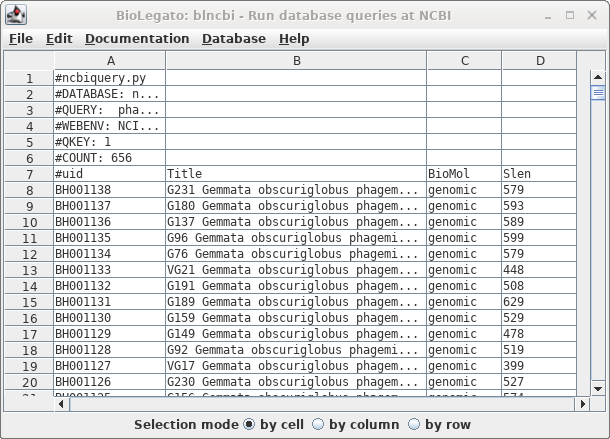Open the File menu
610x439 pixels.
click(x=21, y=38)
